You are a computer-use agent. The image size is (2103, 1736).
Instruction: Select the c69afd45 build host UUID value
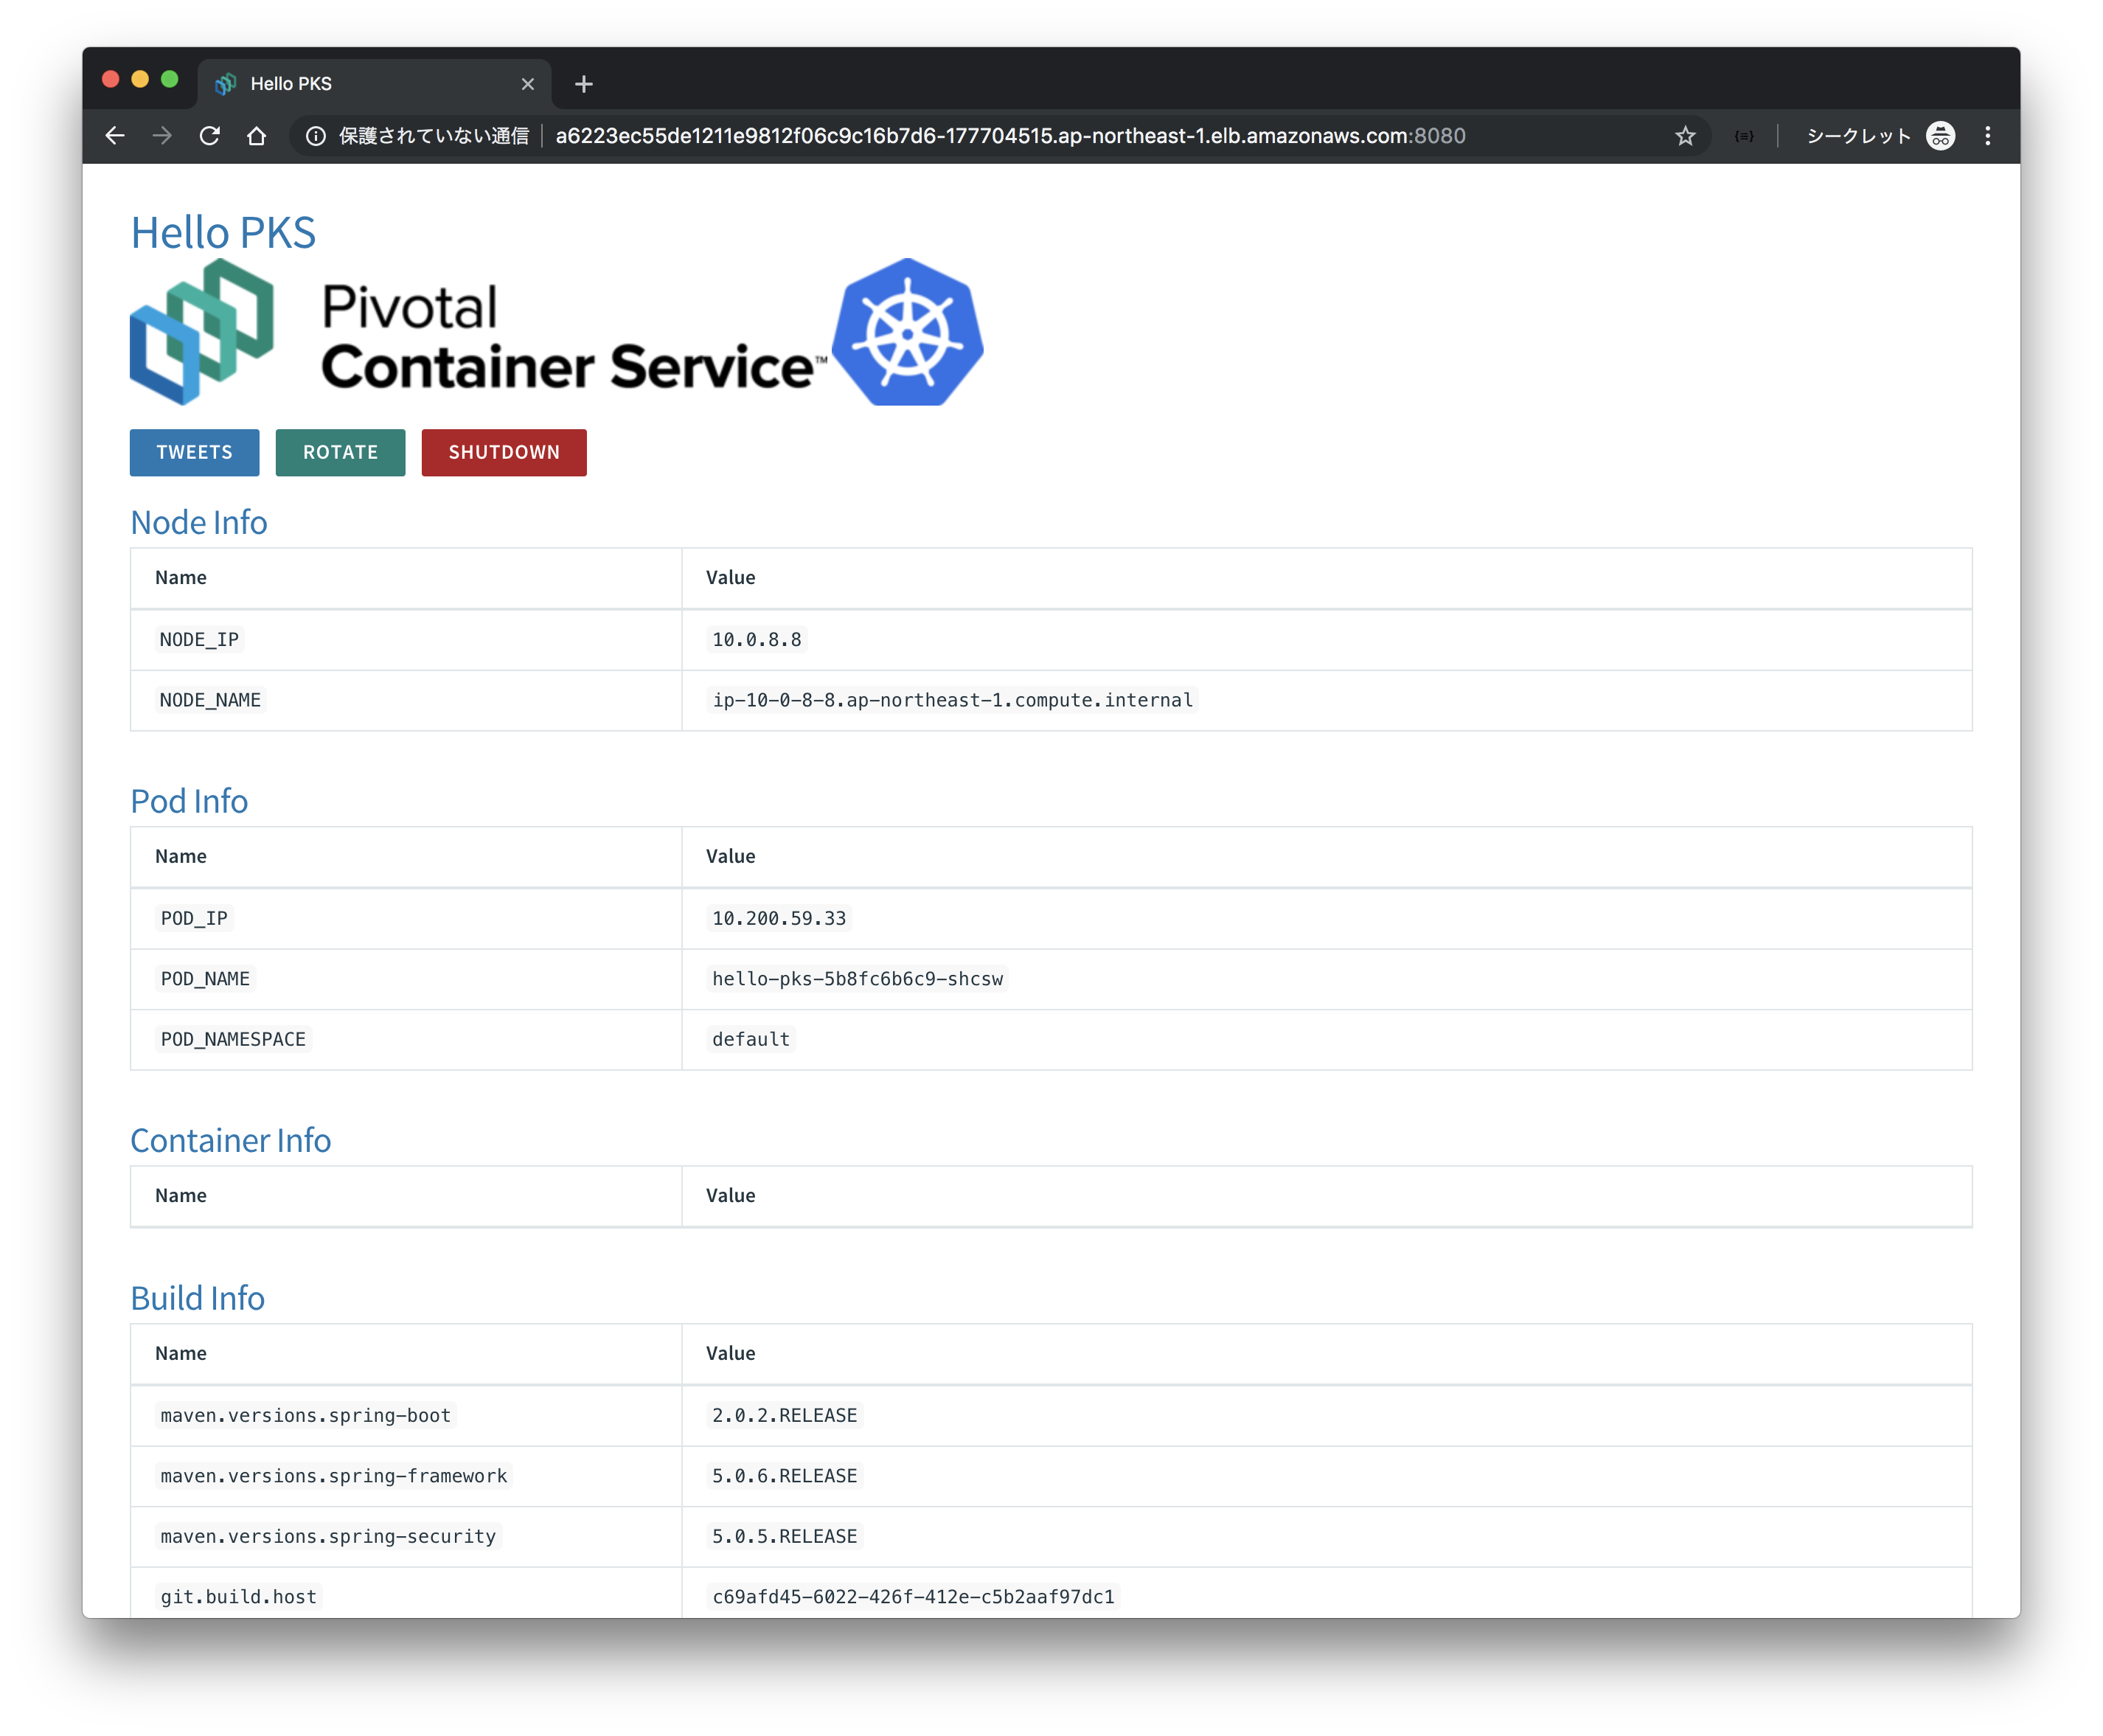(x=913, y=1597)
